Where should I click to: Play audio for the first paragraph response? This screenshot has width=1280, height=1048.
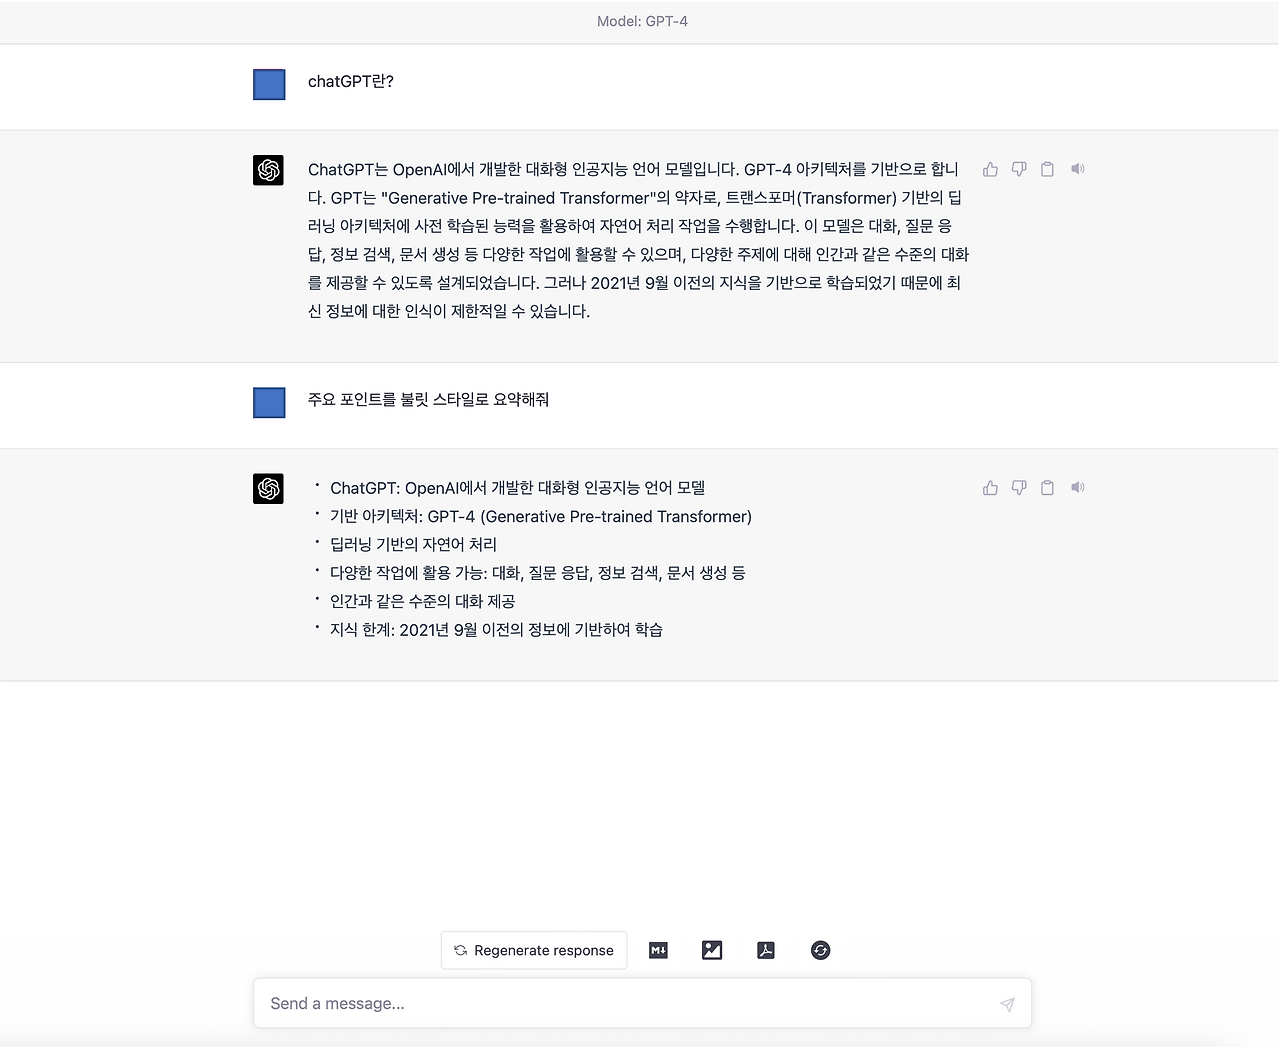[x=1077, y=169]
